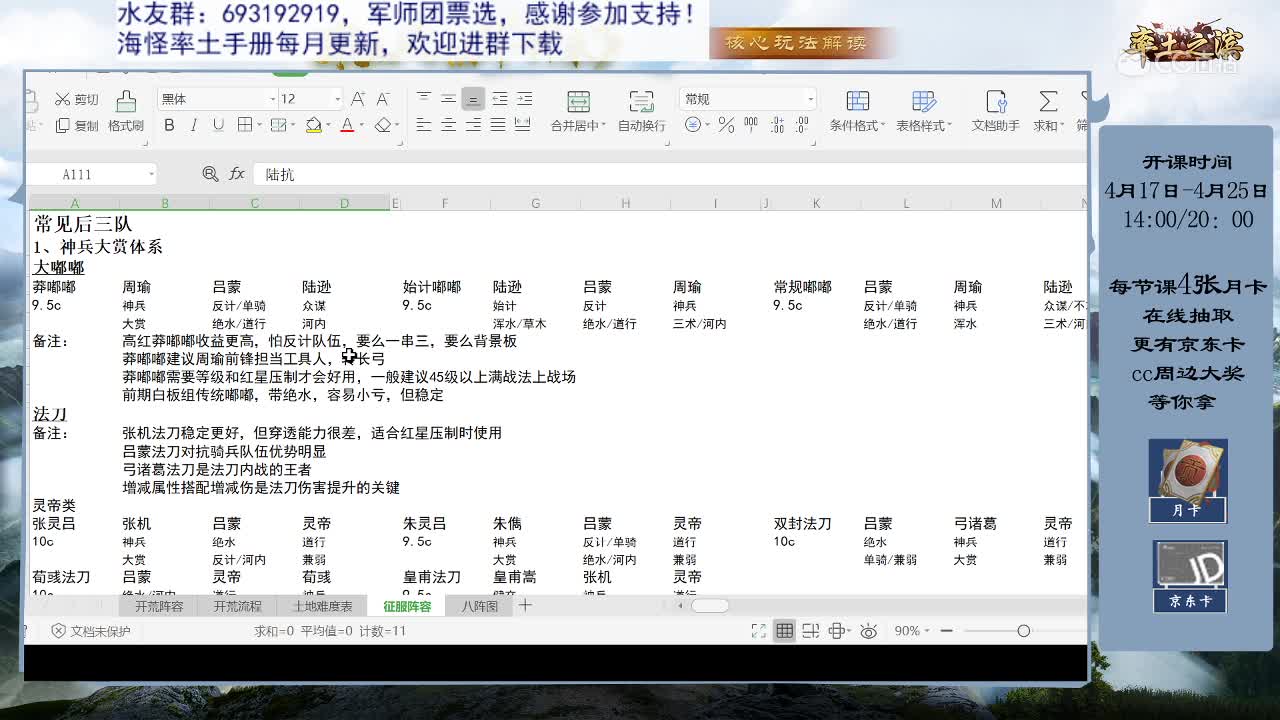Click the zoom out minus button
This screenshot has height=720, width=1280.
[946, 631]
